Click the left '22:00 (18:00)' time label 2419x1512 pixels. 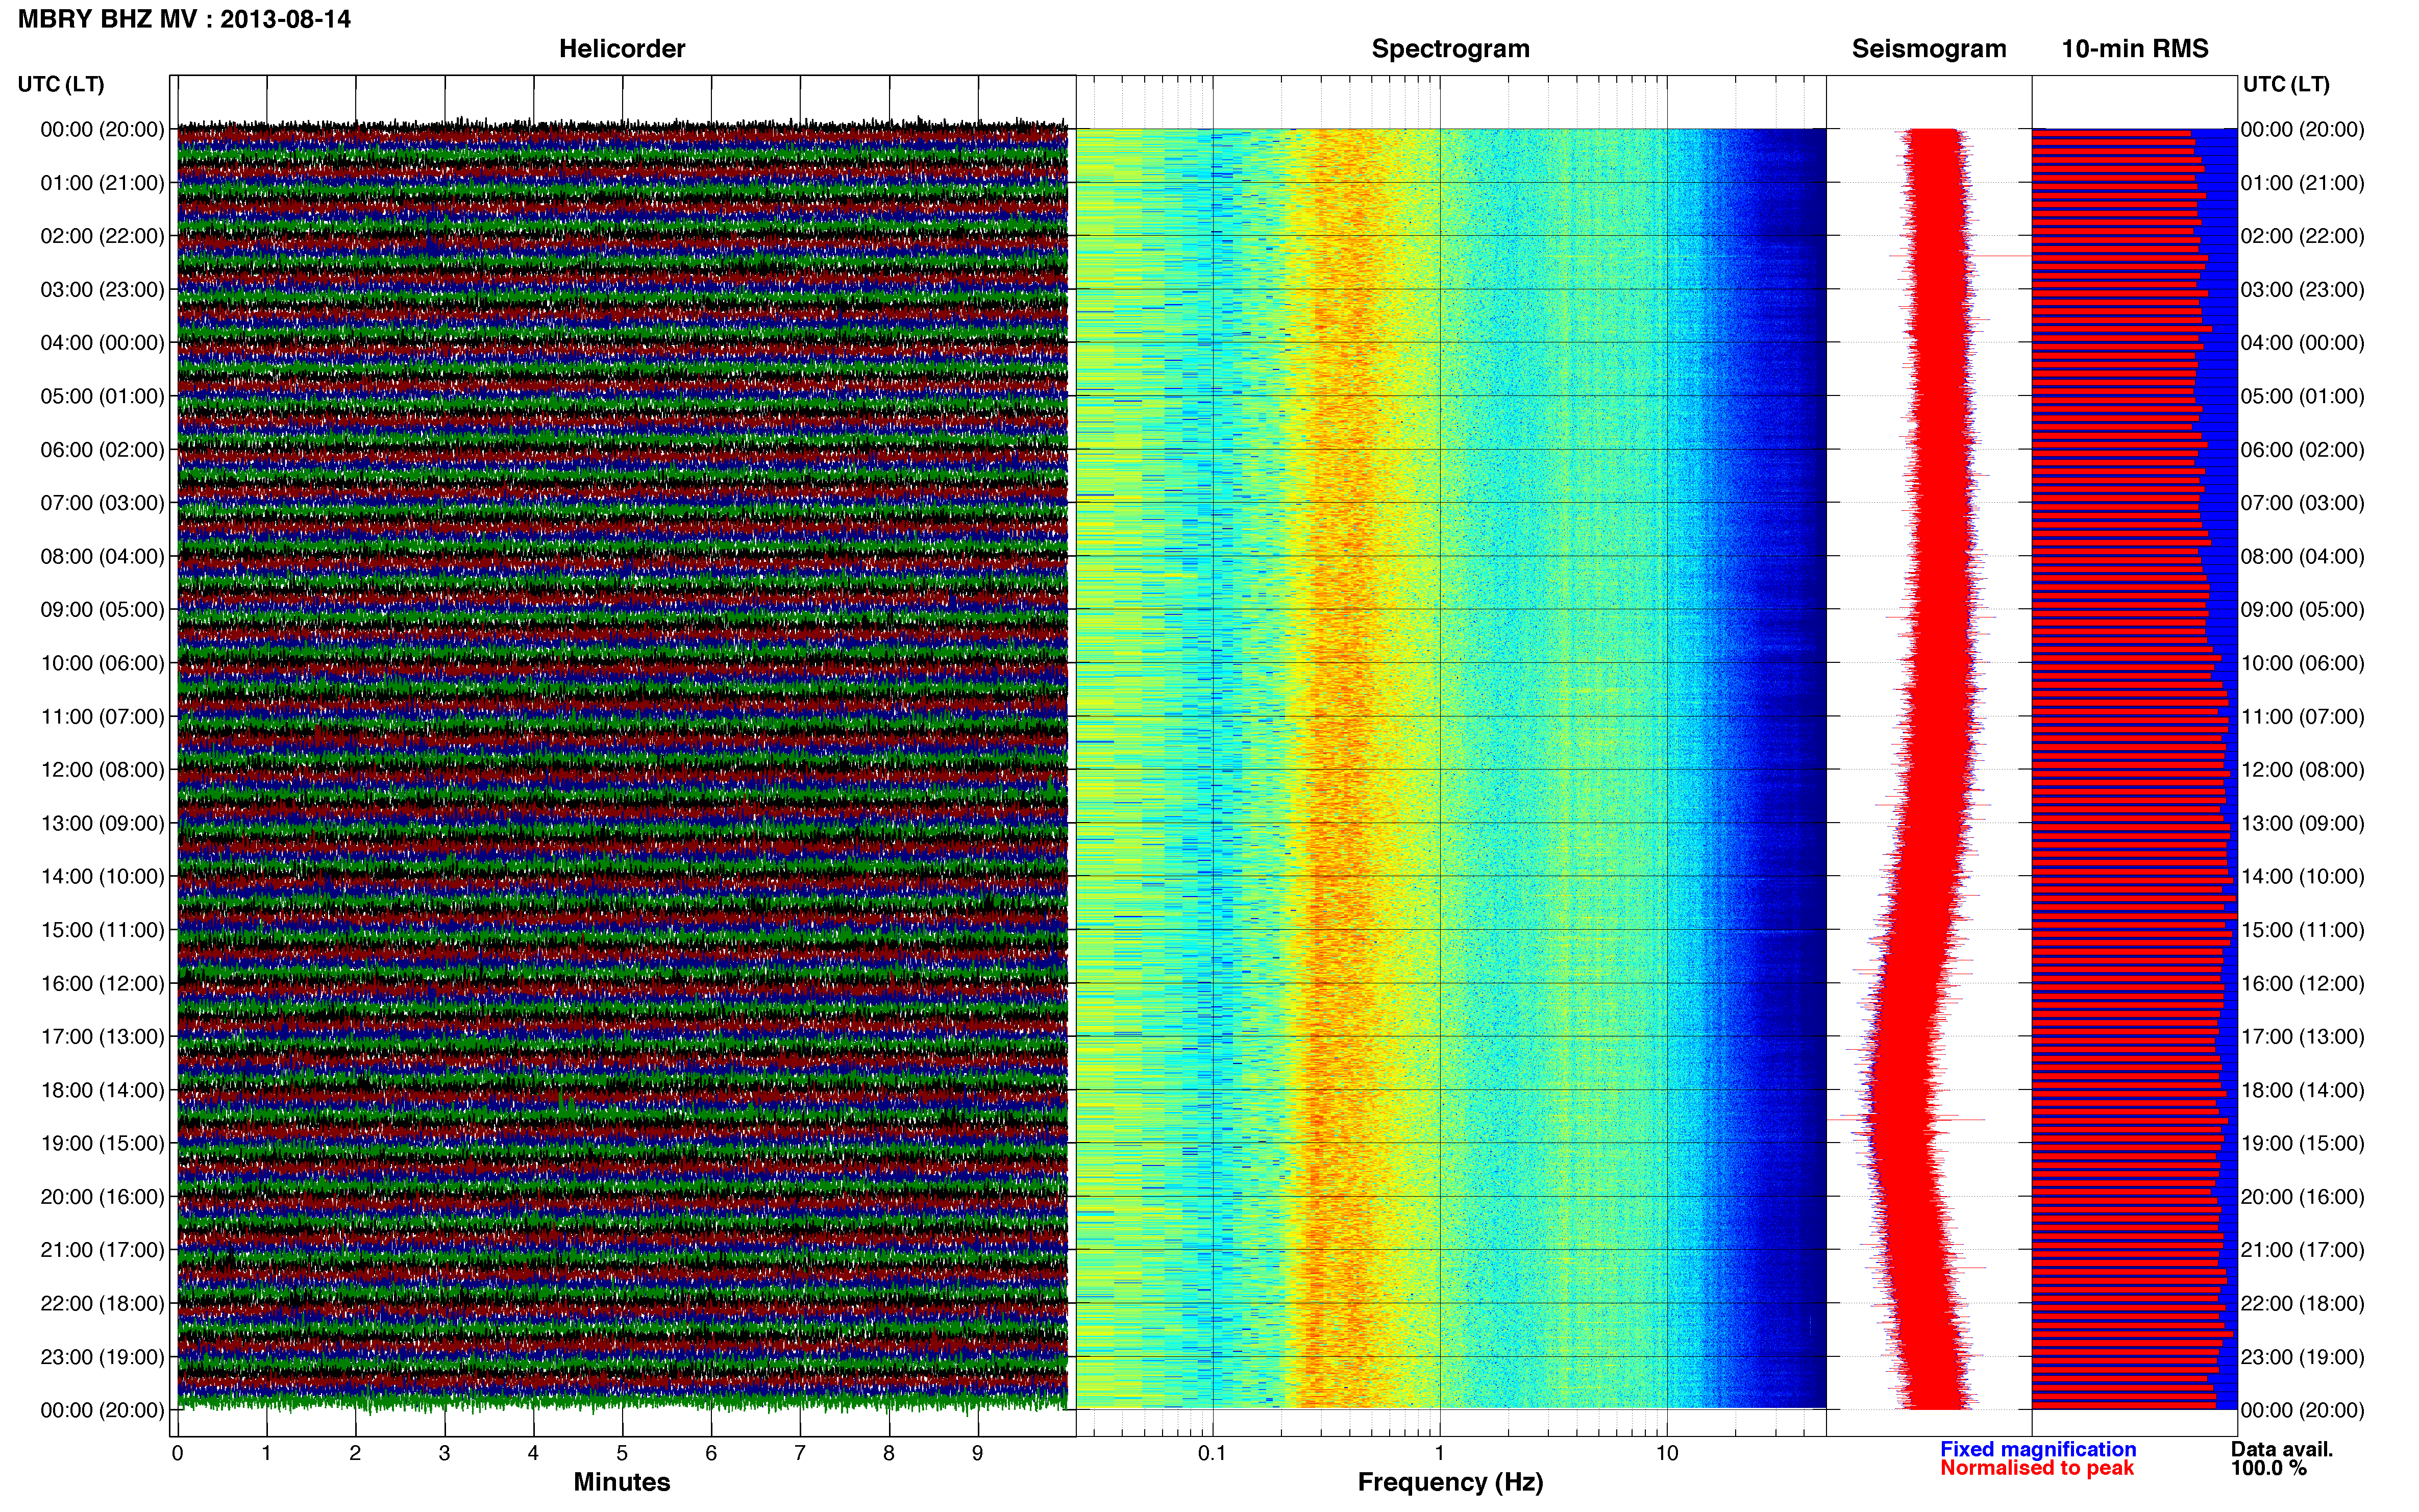pyautogui.click(x=102, y=1303)
